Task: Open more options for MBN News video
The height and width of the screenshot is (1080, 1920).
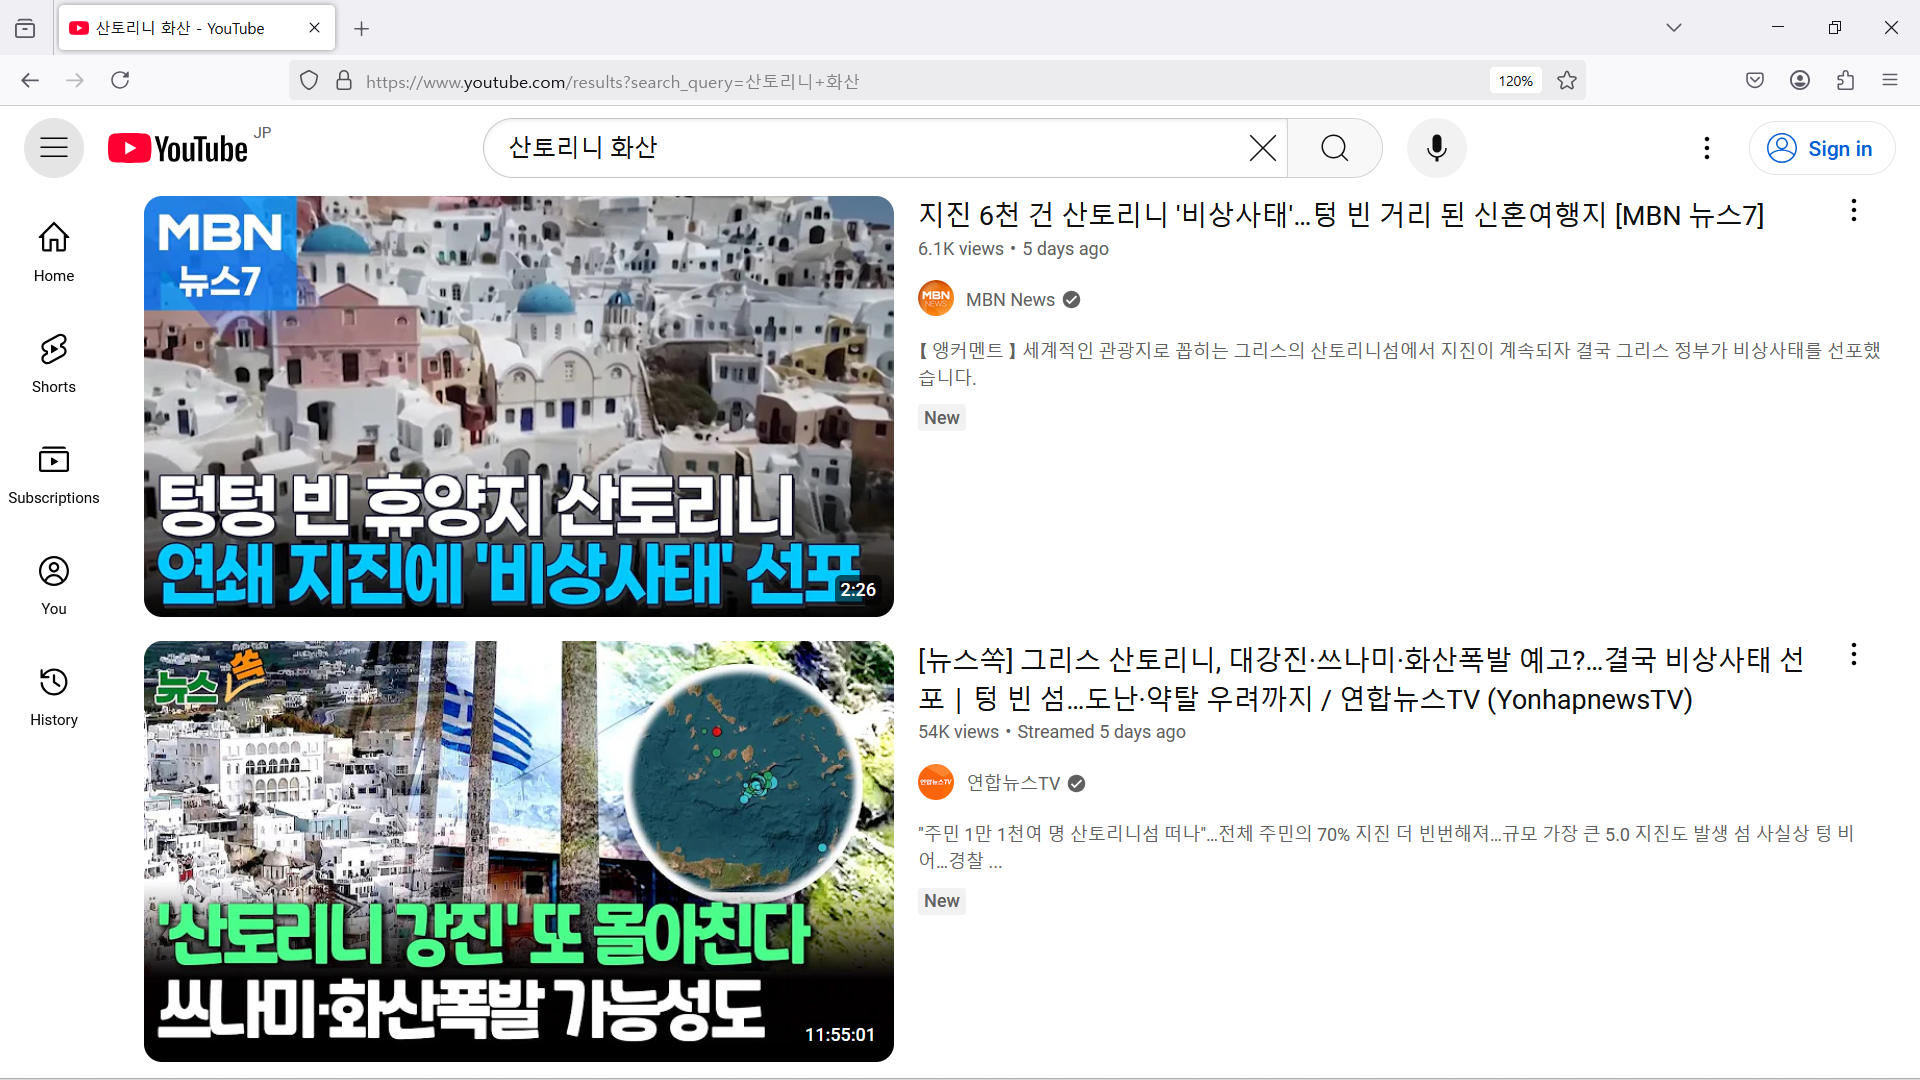Action: point(1854,211)
